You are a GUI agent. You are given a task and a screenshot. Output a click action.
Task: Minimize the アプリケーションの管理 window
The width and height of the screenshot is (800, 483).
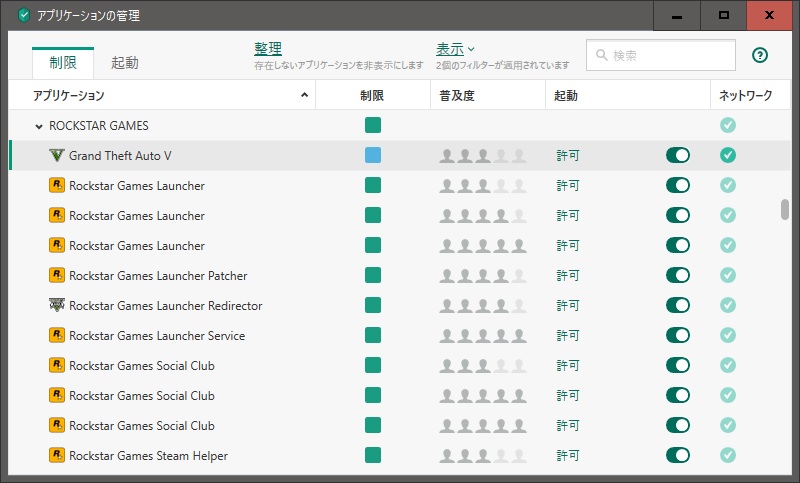click(x=677, y=16)
